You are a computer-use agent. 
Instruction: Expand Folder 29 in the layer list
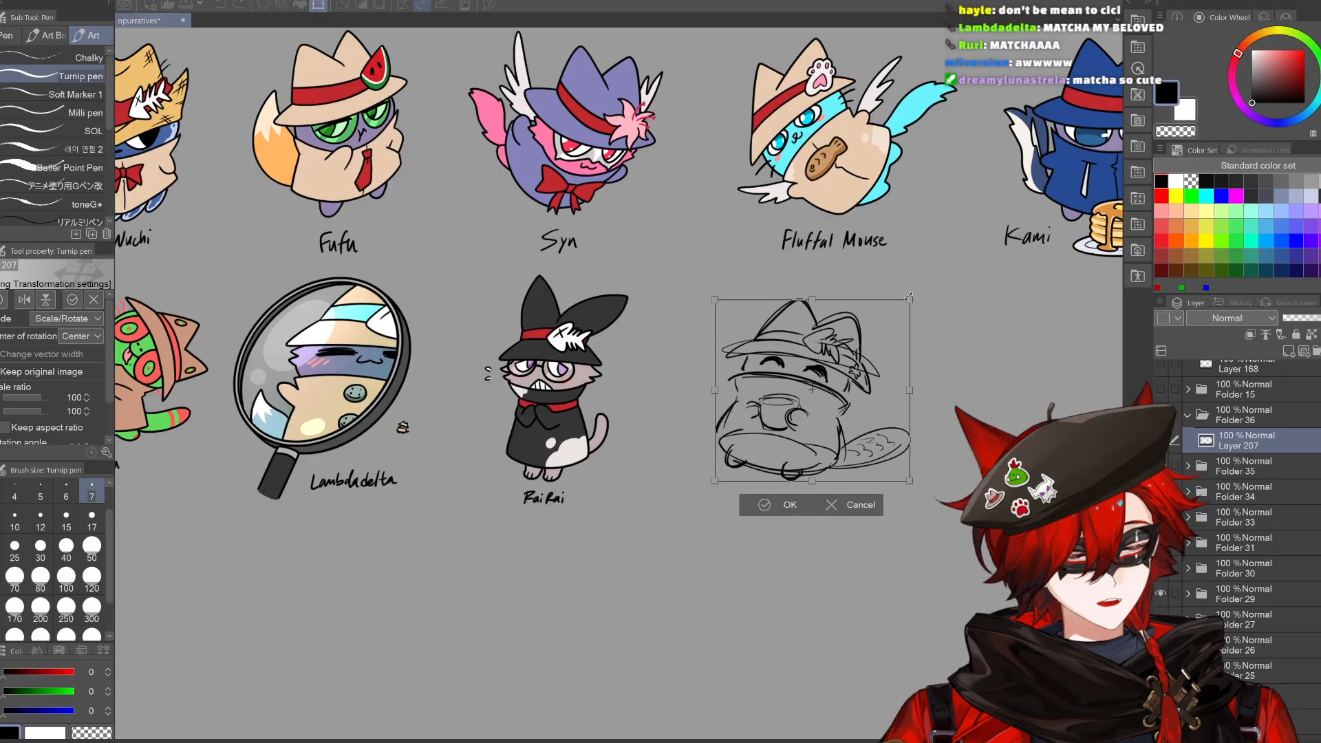tap(1188, 594)
